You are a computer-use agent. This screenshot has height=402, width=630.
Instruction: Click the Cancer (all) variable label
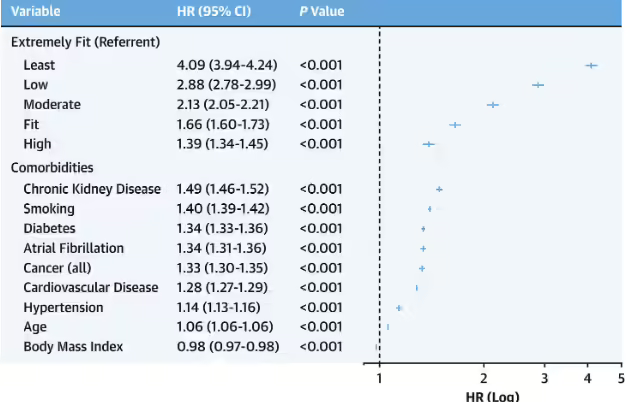click(x=59, y=268)
